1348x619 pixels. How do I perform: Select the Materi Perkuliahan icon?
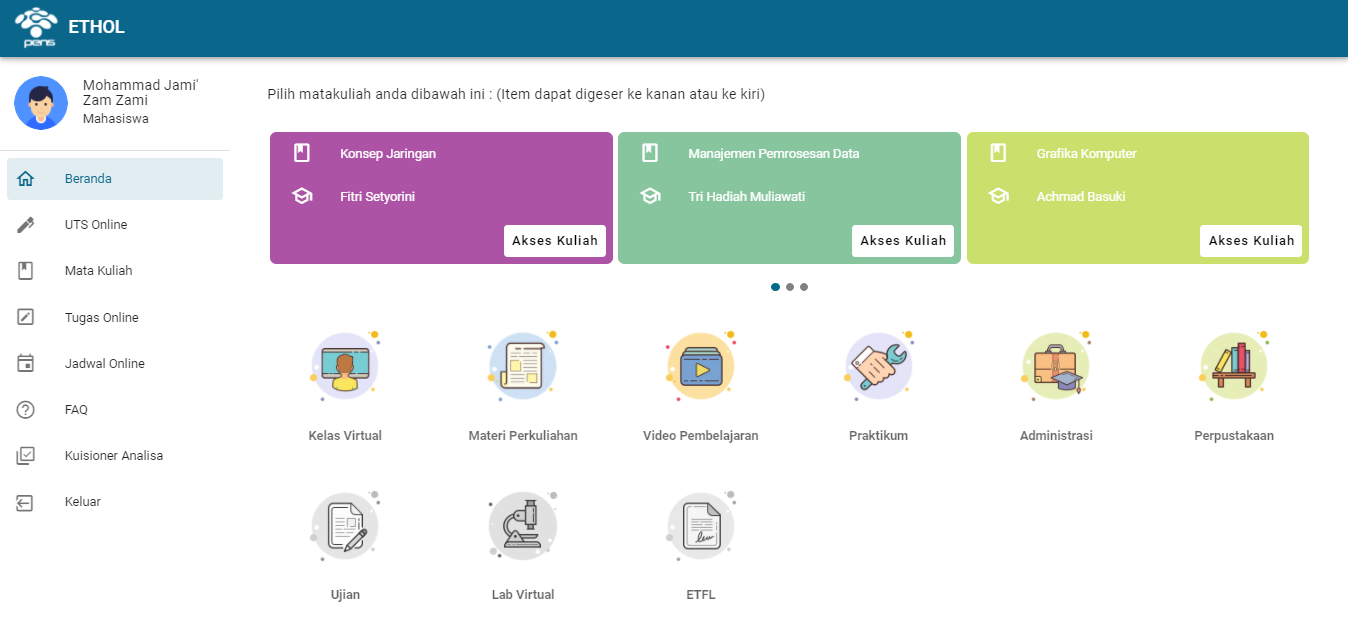[x=523, y=366]
